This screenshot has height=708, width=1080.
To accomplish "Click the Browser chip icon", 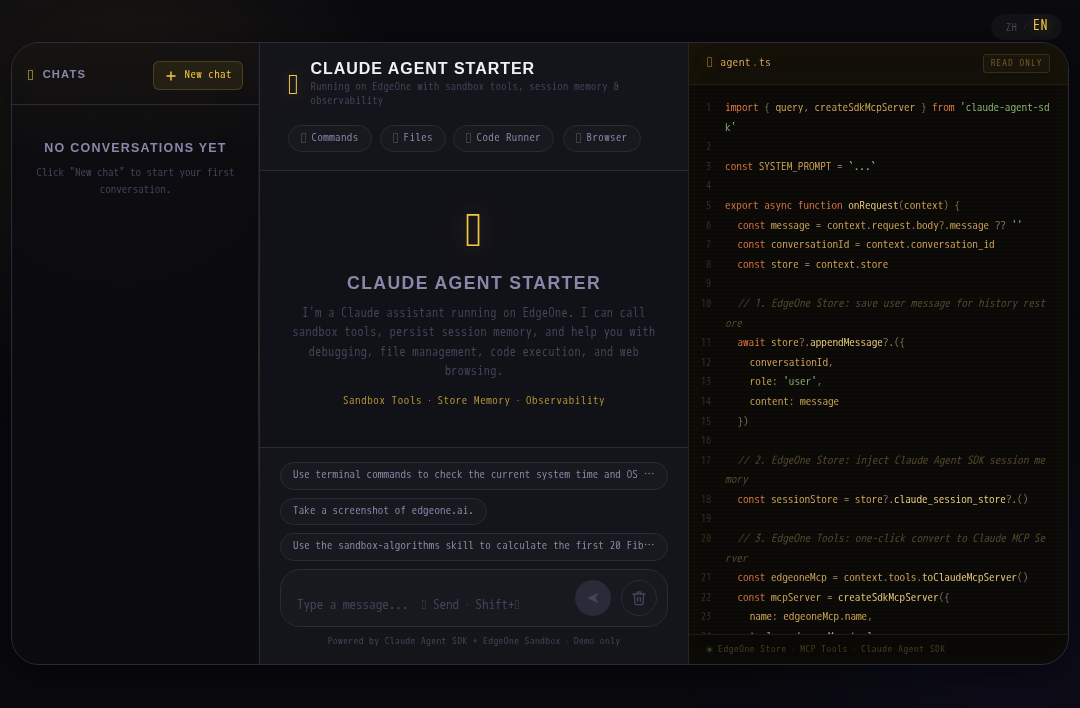I will click(x=579, y=138).
